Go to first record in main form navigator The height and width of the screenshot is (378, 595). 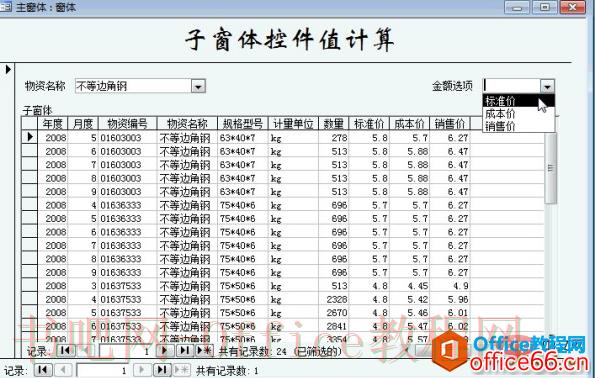[x=43, y=370]
